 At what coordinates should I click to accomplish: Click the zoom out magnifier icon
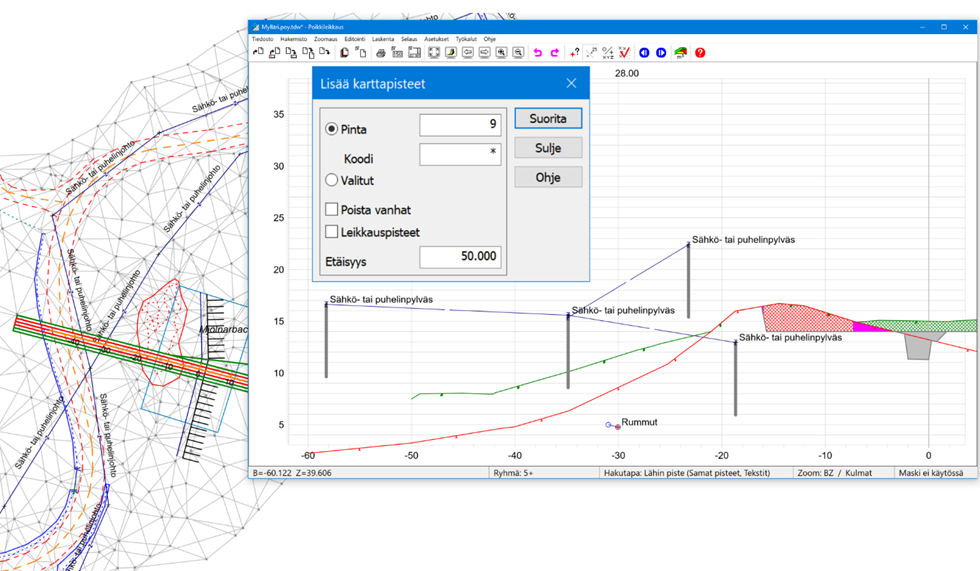518,52
